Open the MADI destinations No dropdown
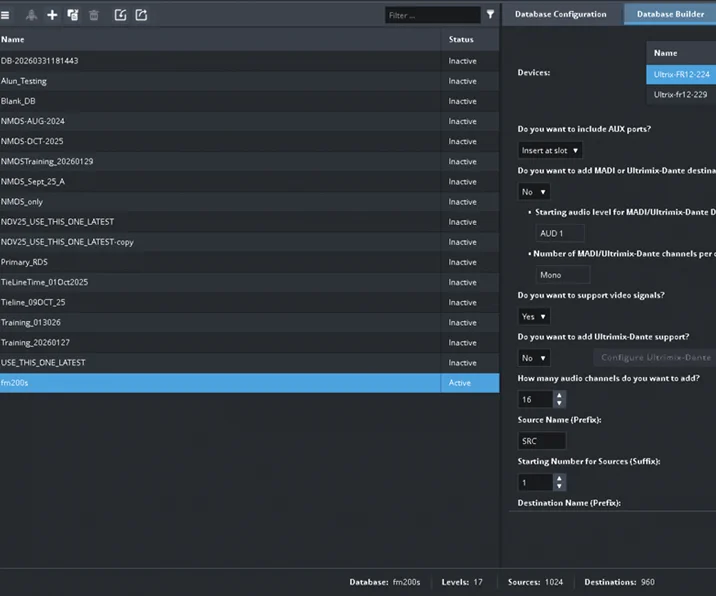 534,192
